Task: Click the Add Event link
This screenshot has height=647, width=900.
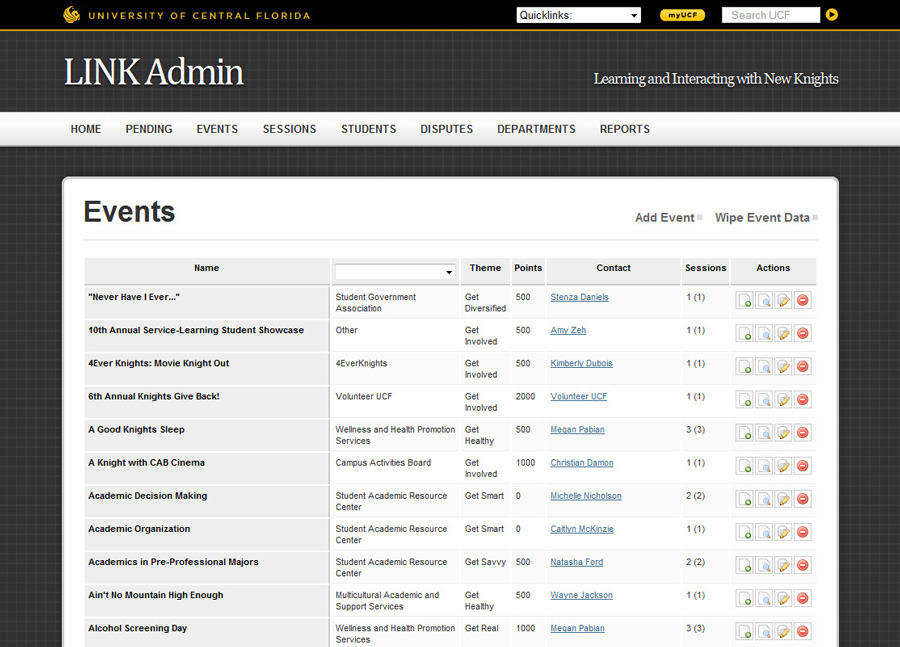Action: (x=664, y=218)
